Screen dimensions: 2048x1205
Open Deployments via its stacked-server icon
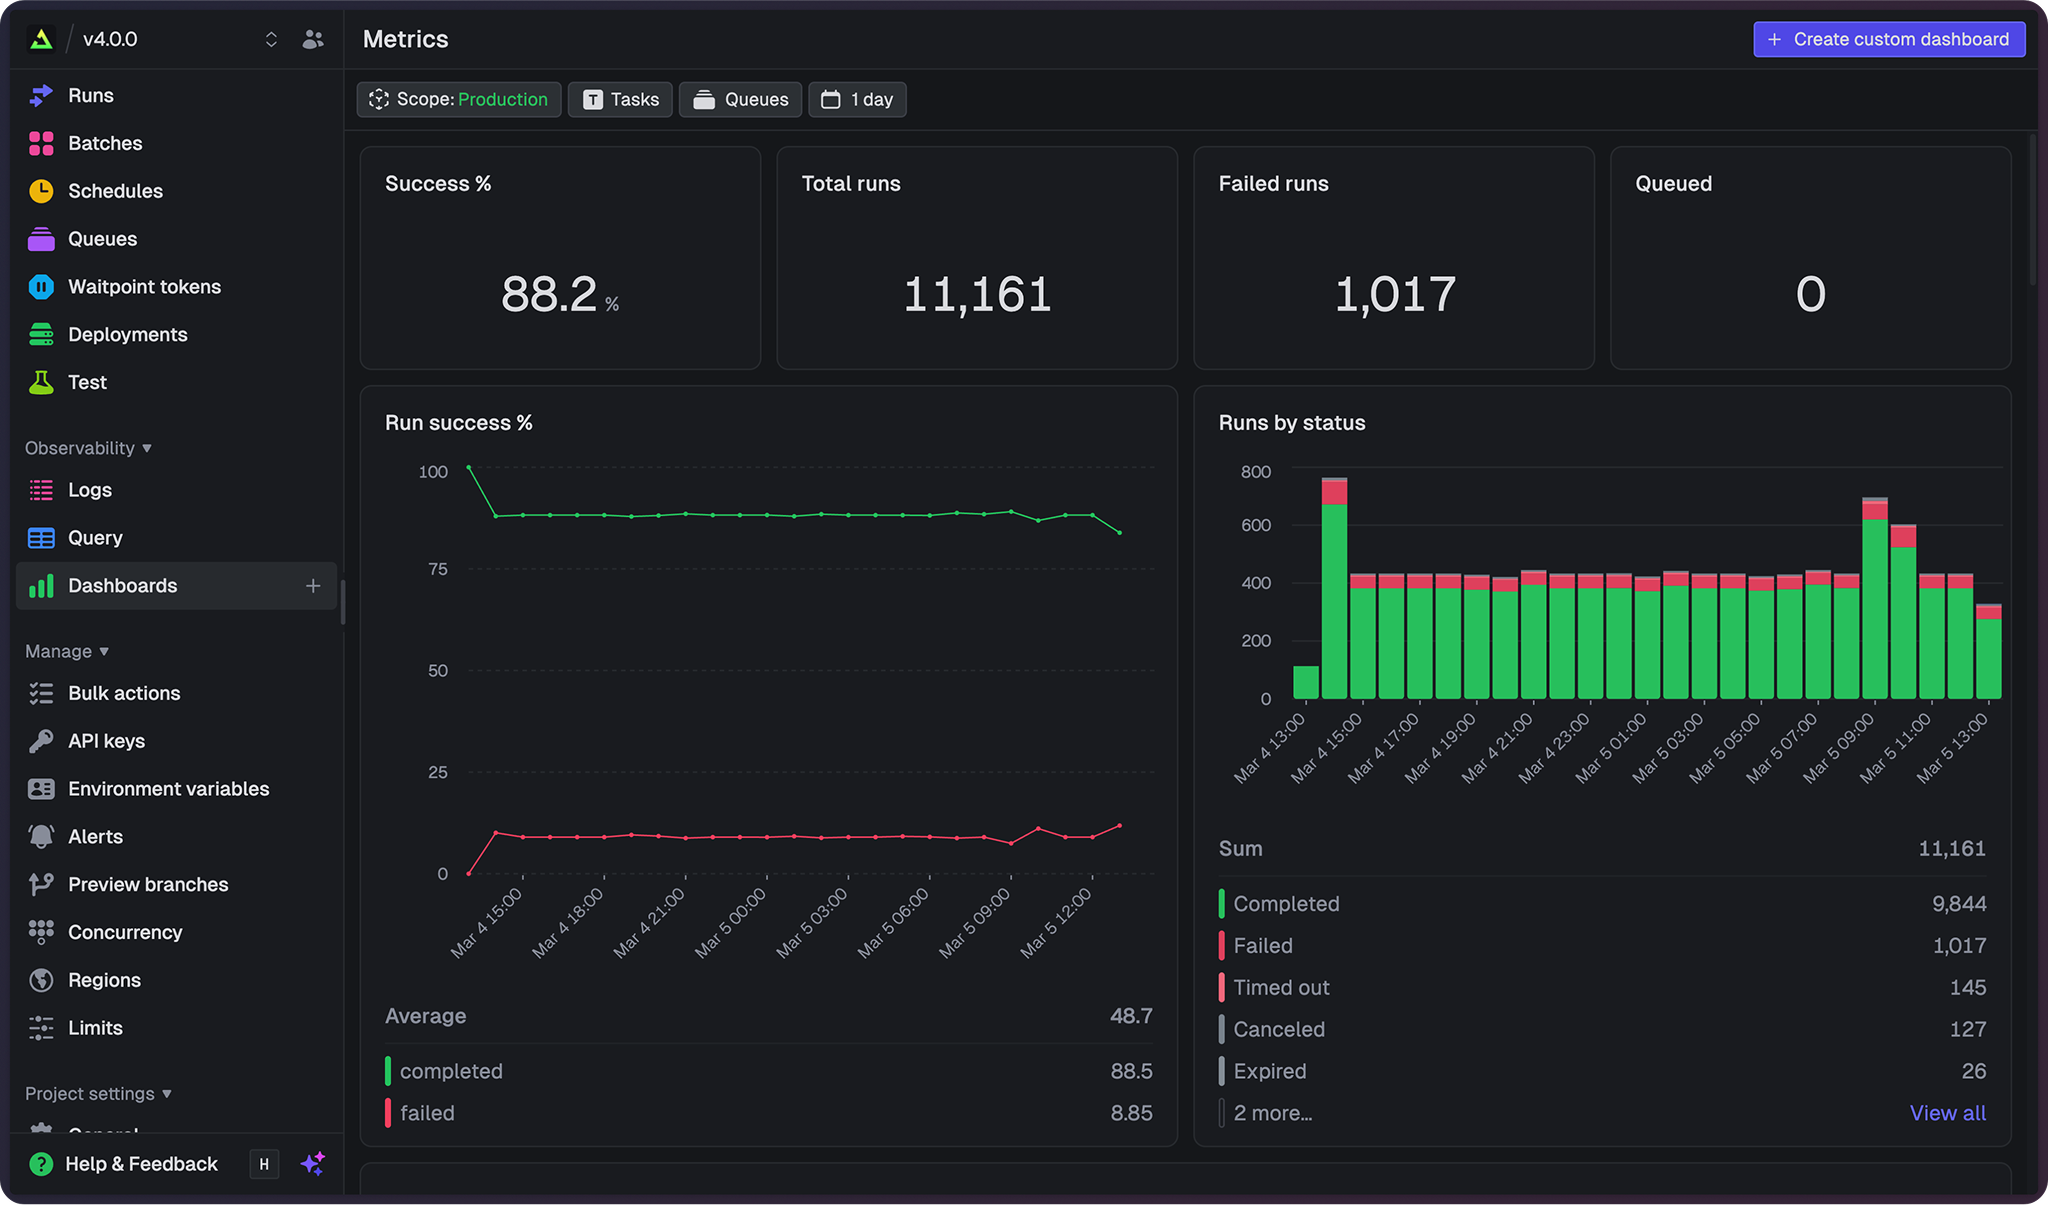click(x=41, y=334)
